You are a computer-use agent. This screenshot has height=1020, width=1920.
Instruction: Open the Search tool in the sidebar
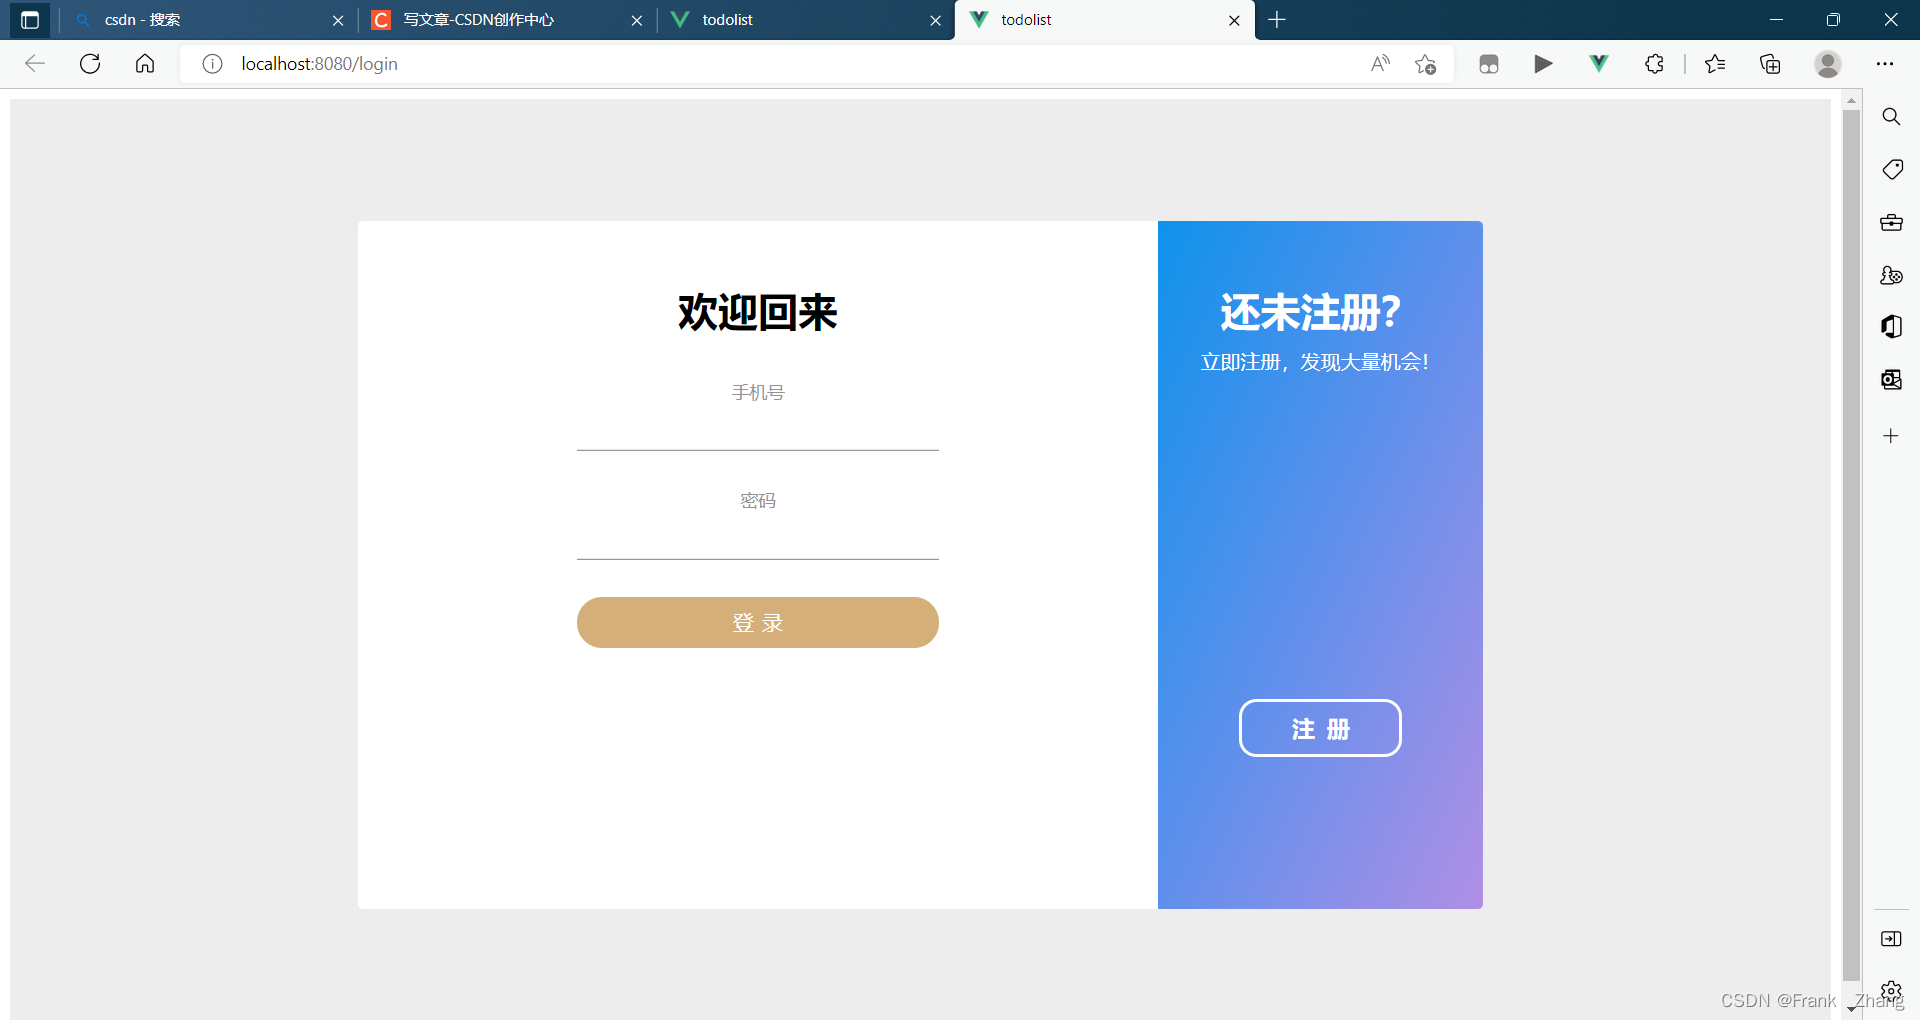(1891, 116)
